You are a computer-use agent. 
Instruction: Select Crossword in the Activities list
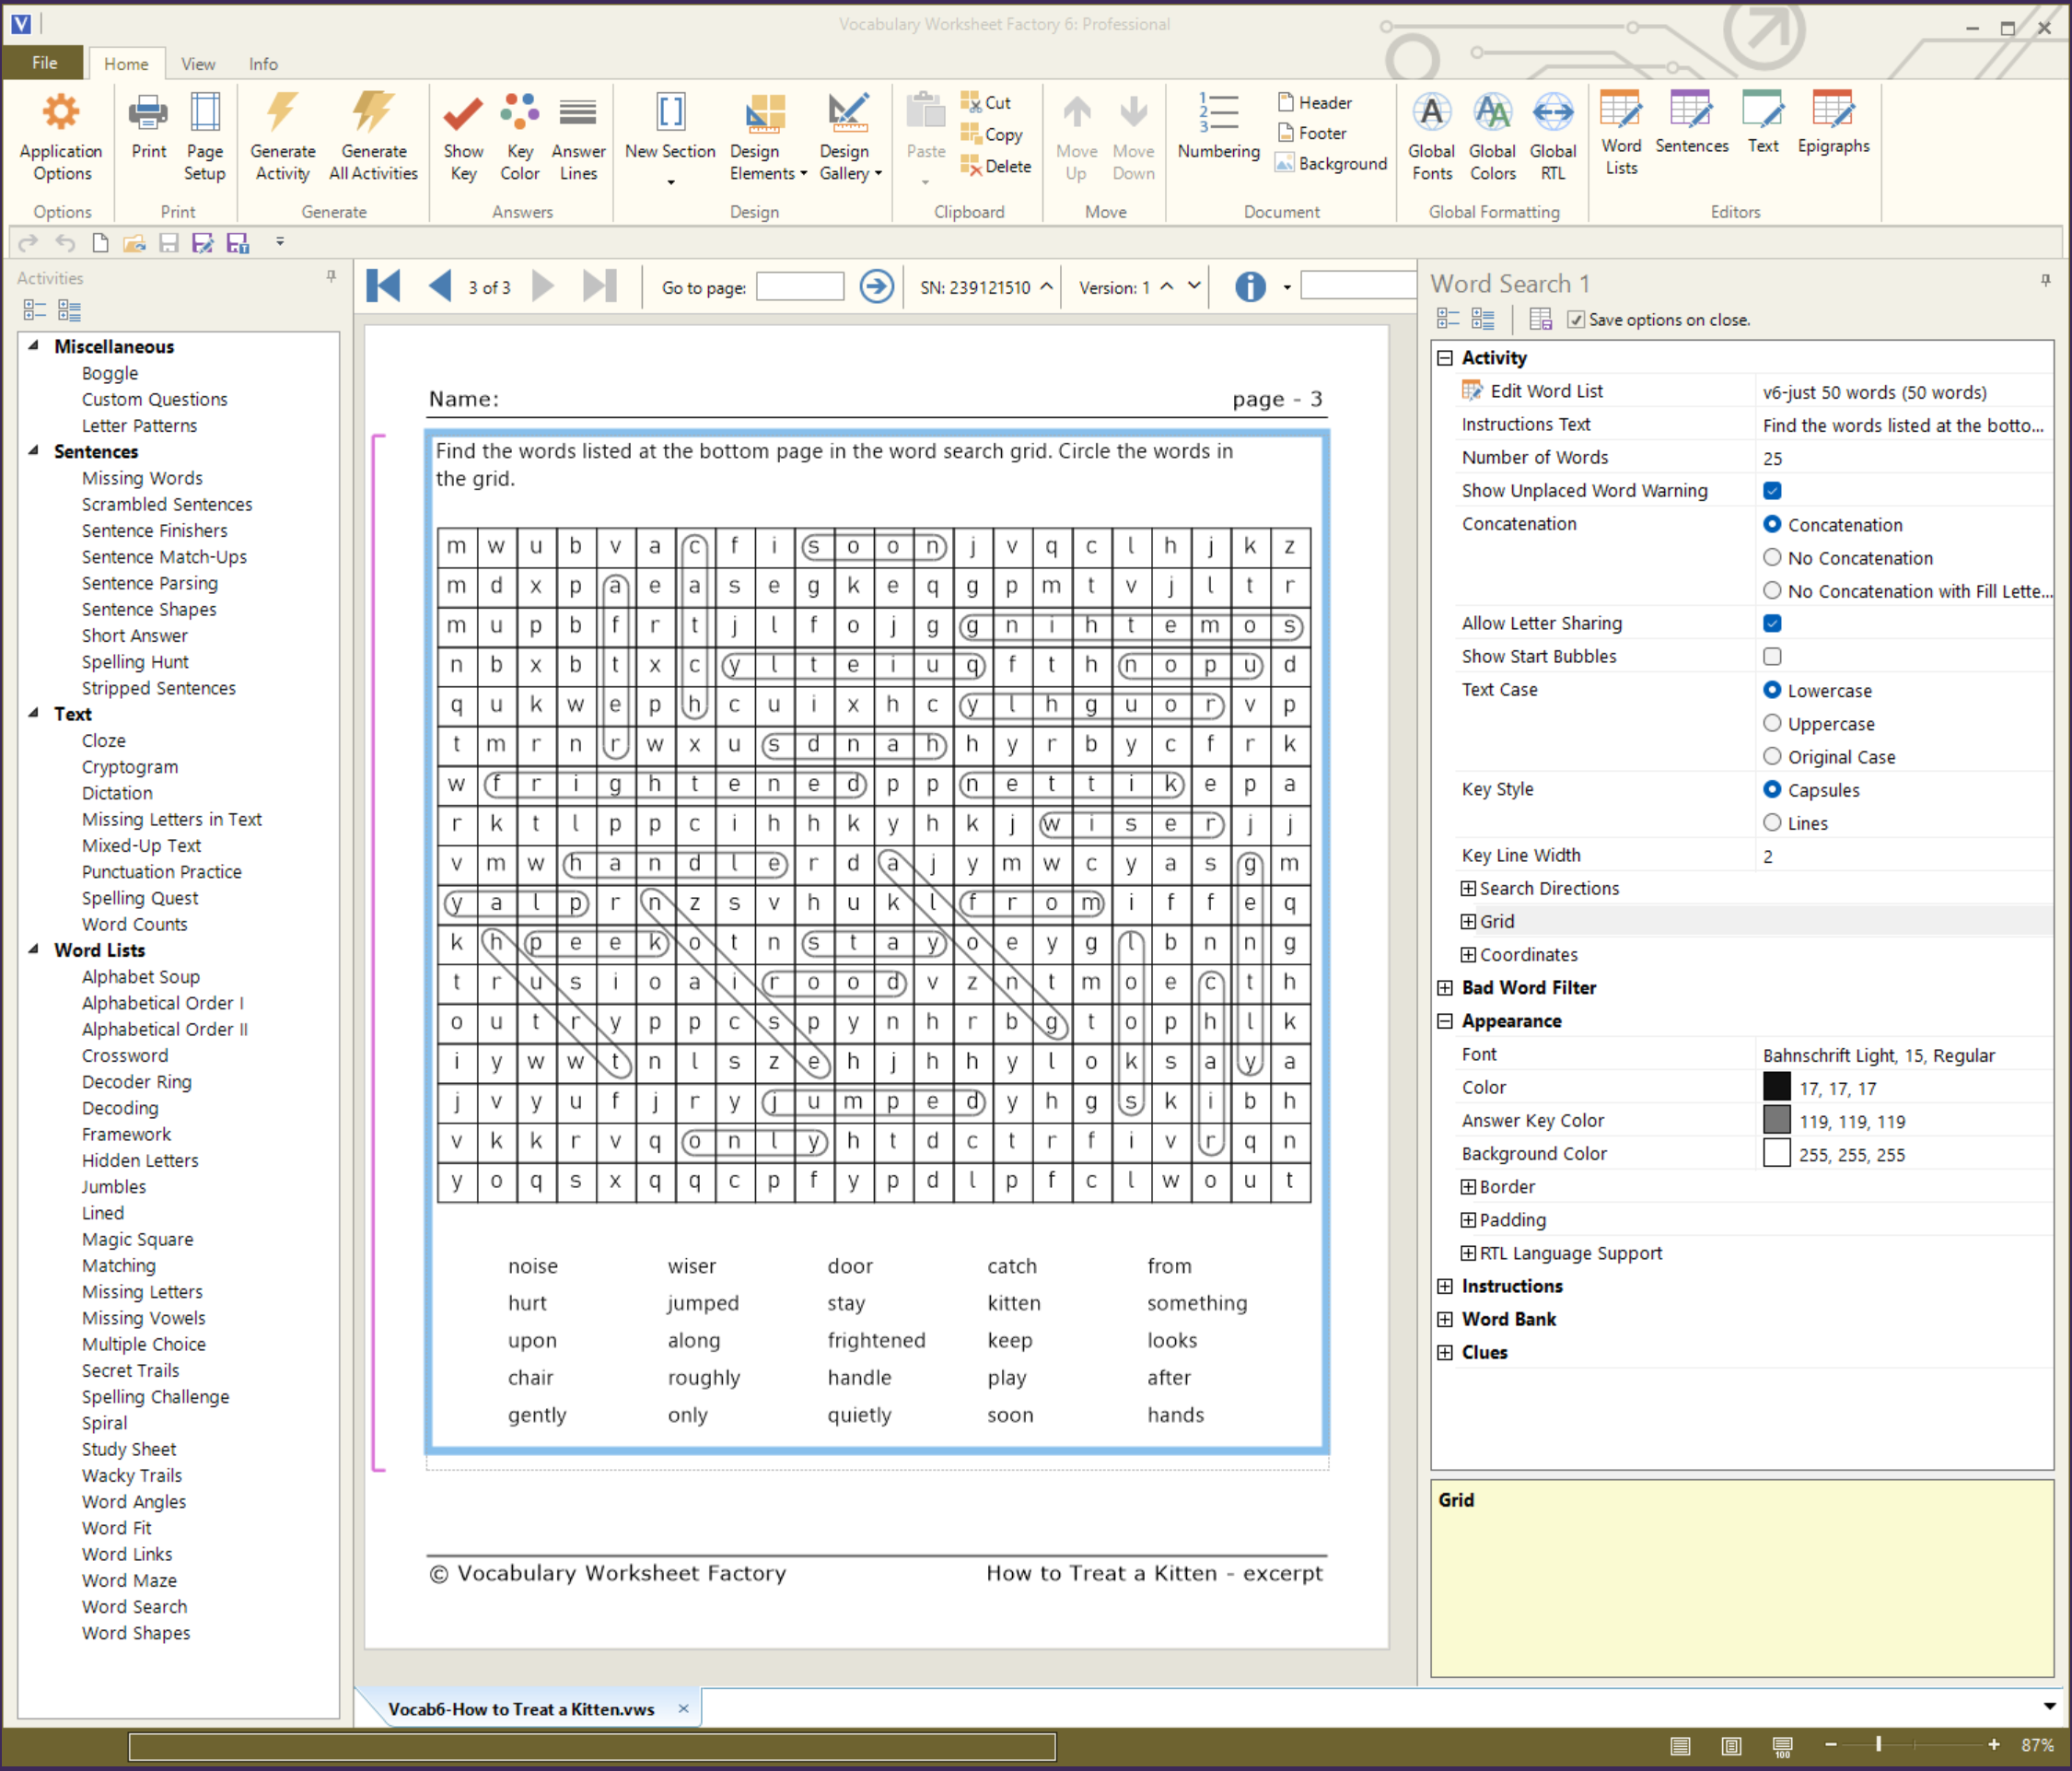tap(125, 1056)
